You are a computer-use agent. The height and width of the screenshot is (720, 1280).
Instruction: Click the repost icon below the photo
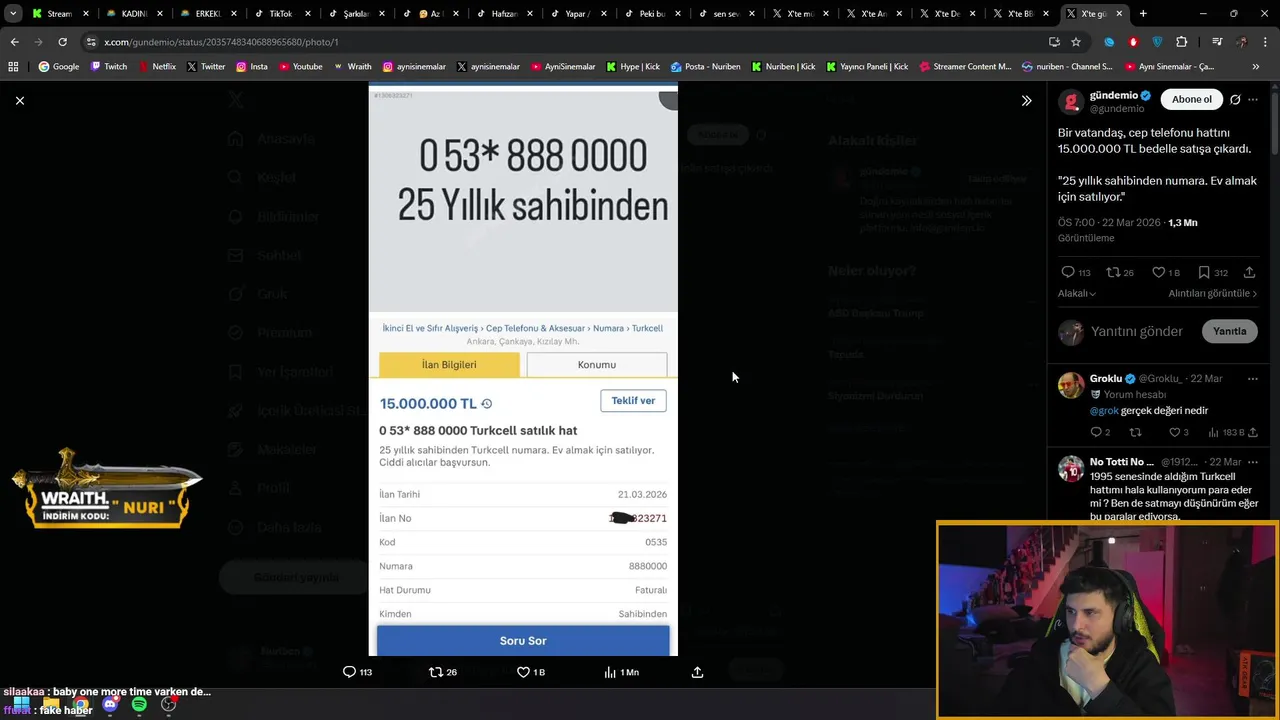[x=435, y=672]
